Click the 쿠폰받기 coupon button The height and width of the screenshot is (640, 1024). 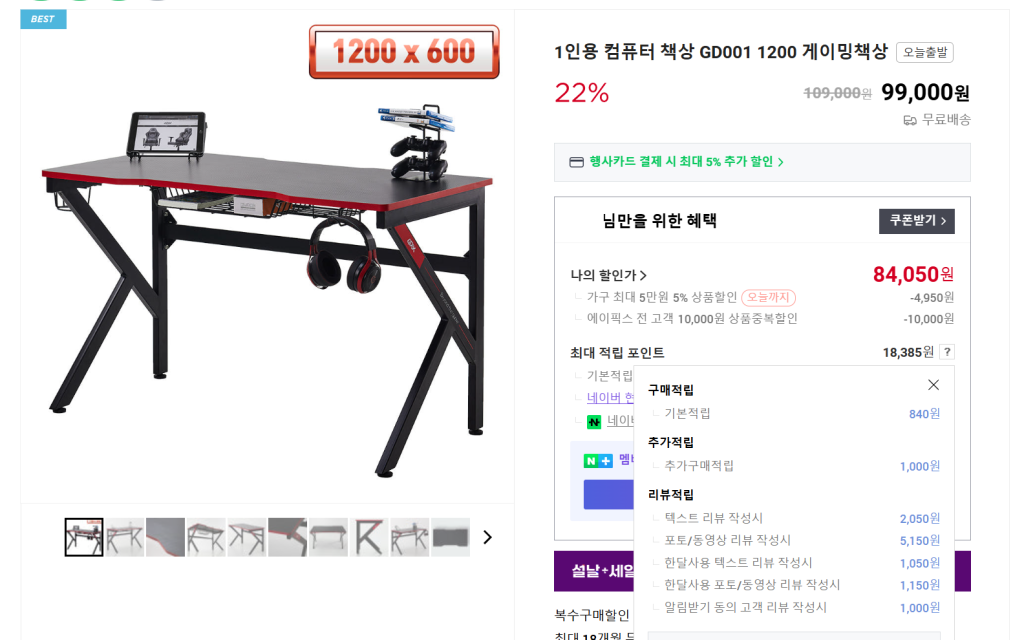(916, 221)
